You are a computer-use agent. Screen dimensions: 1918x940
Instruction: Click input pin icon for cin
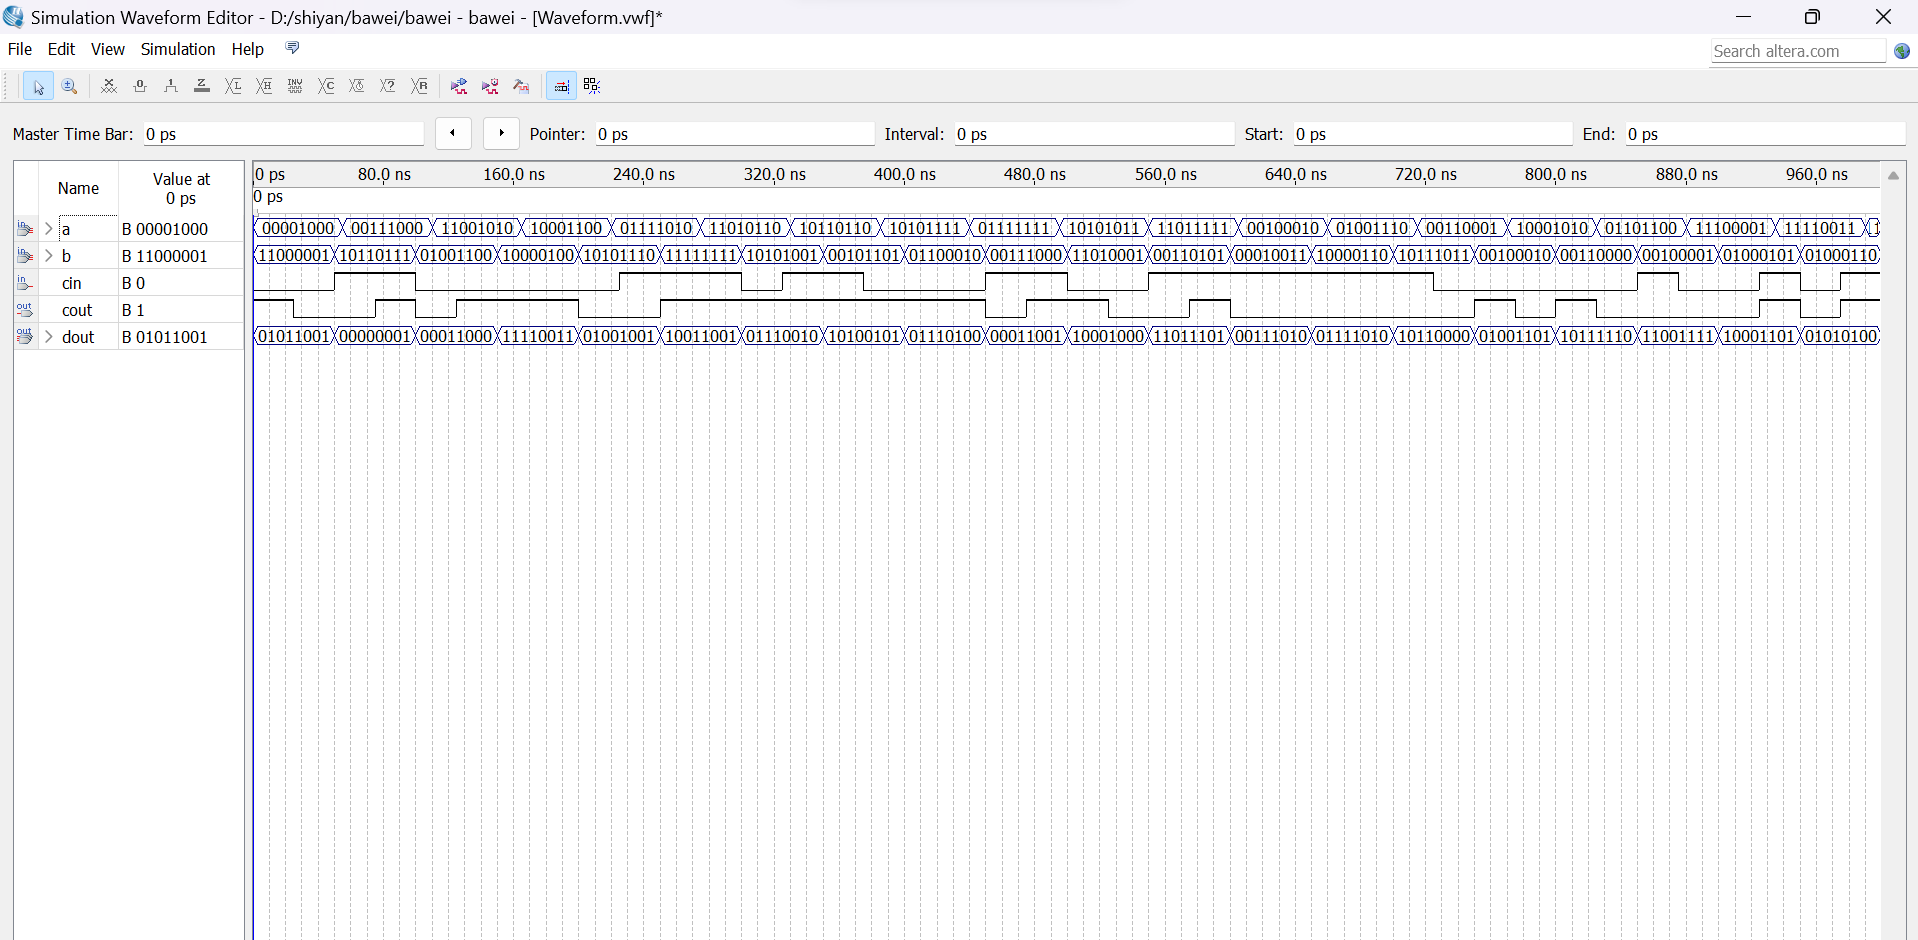pyautogui.click(x=24, y=283)
